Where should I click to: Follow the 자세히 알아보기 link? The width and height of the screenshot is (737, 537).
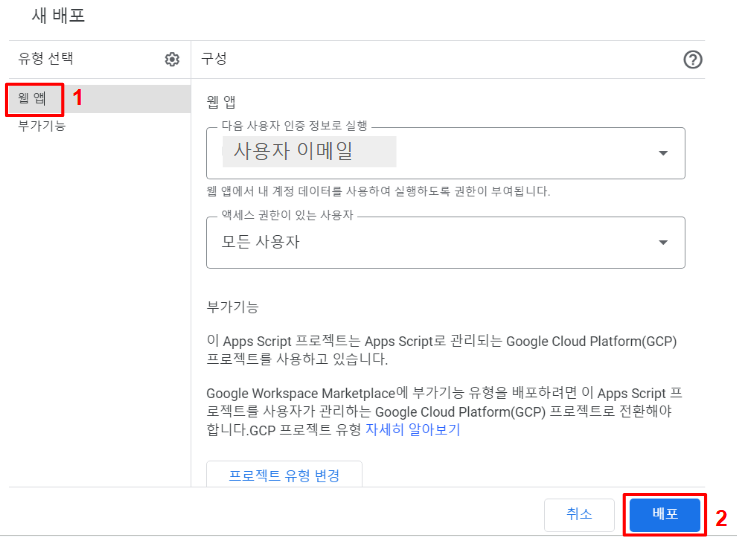click(413, 429)
